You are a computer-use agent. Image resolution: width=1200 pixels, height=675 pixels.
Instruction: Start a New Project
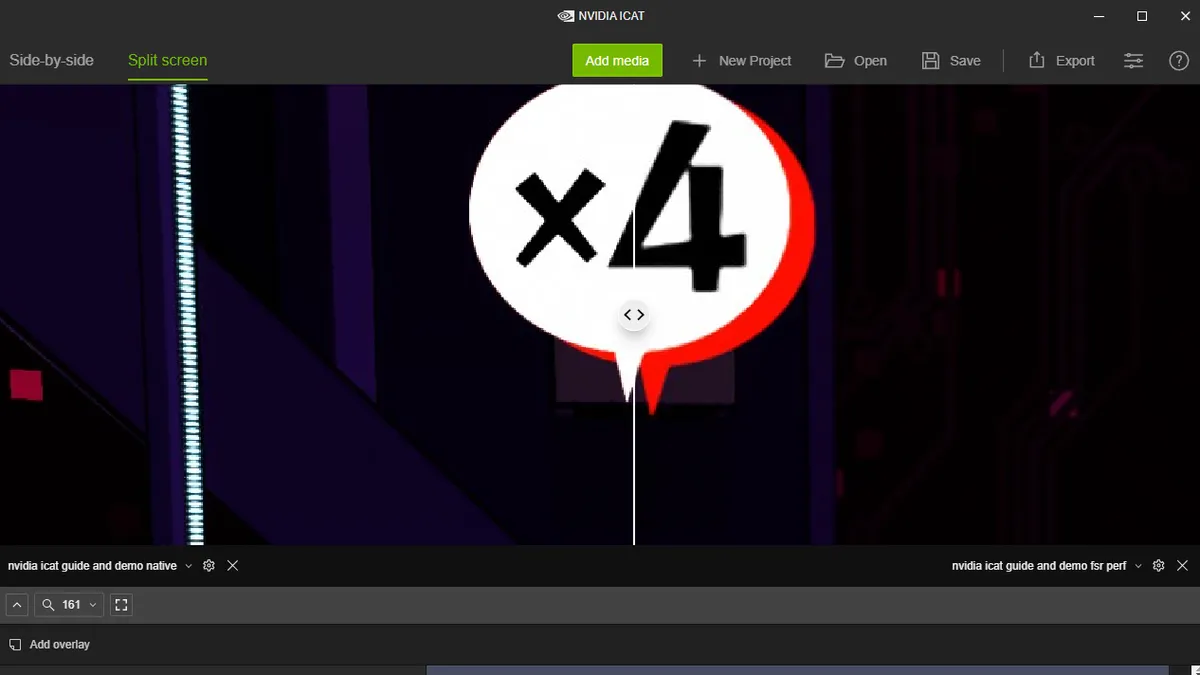click(x=741, y=61)
